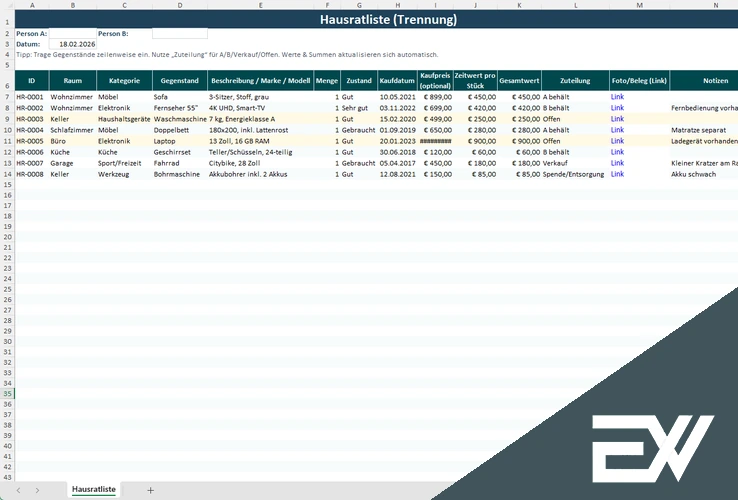This screenshot has height=500, width=738.
Task: Click the Person A input cell
Action: [x=72, y=33]
